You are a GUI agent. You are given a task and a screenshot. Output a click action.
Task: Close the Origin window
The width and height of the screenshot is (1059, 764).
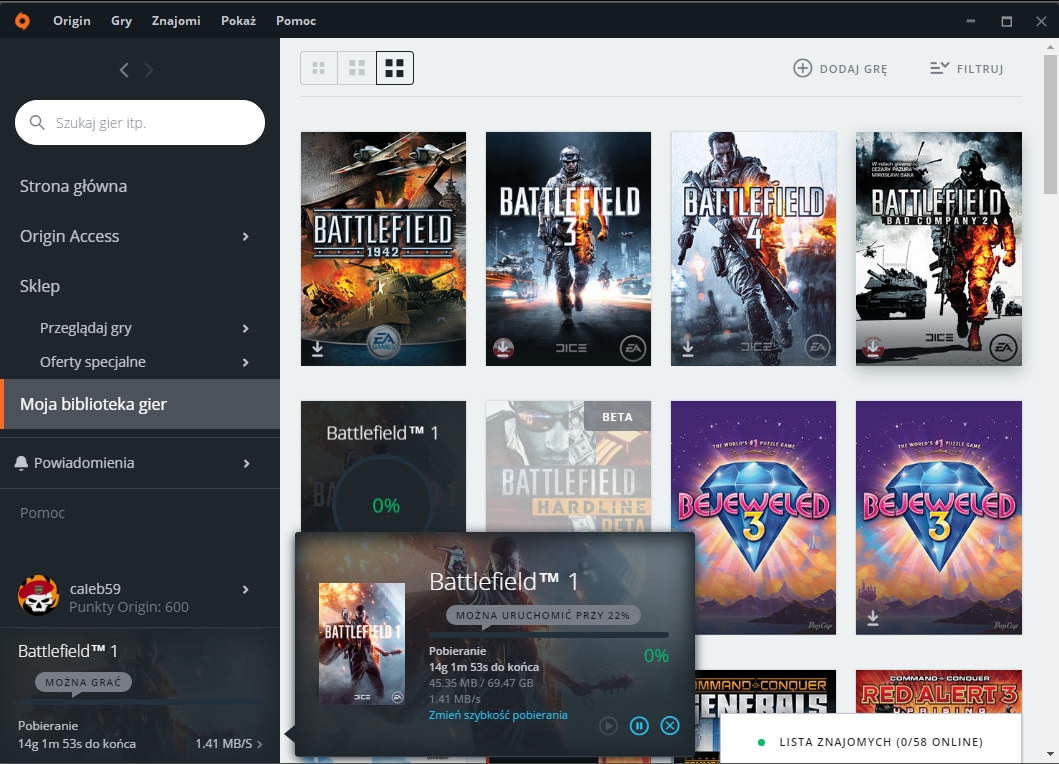click(1041, 21)
